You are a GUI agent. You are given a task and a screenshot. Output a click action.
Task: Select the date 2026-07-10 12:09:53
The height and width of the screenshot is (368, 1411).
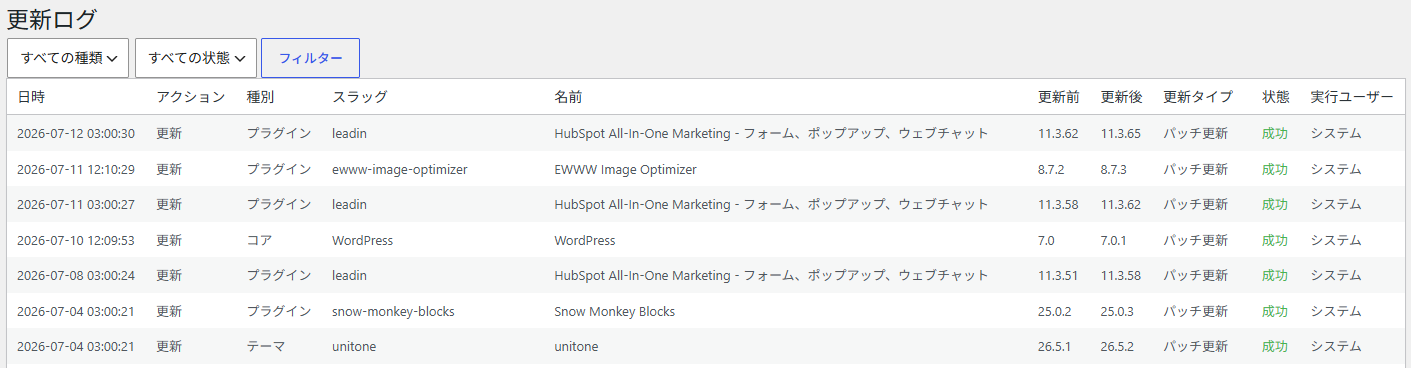[76, 240]
